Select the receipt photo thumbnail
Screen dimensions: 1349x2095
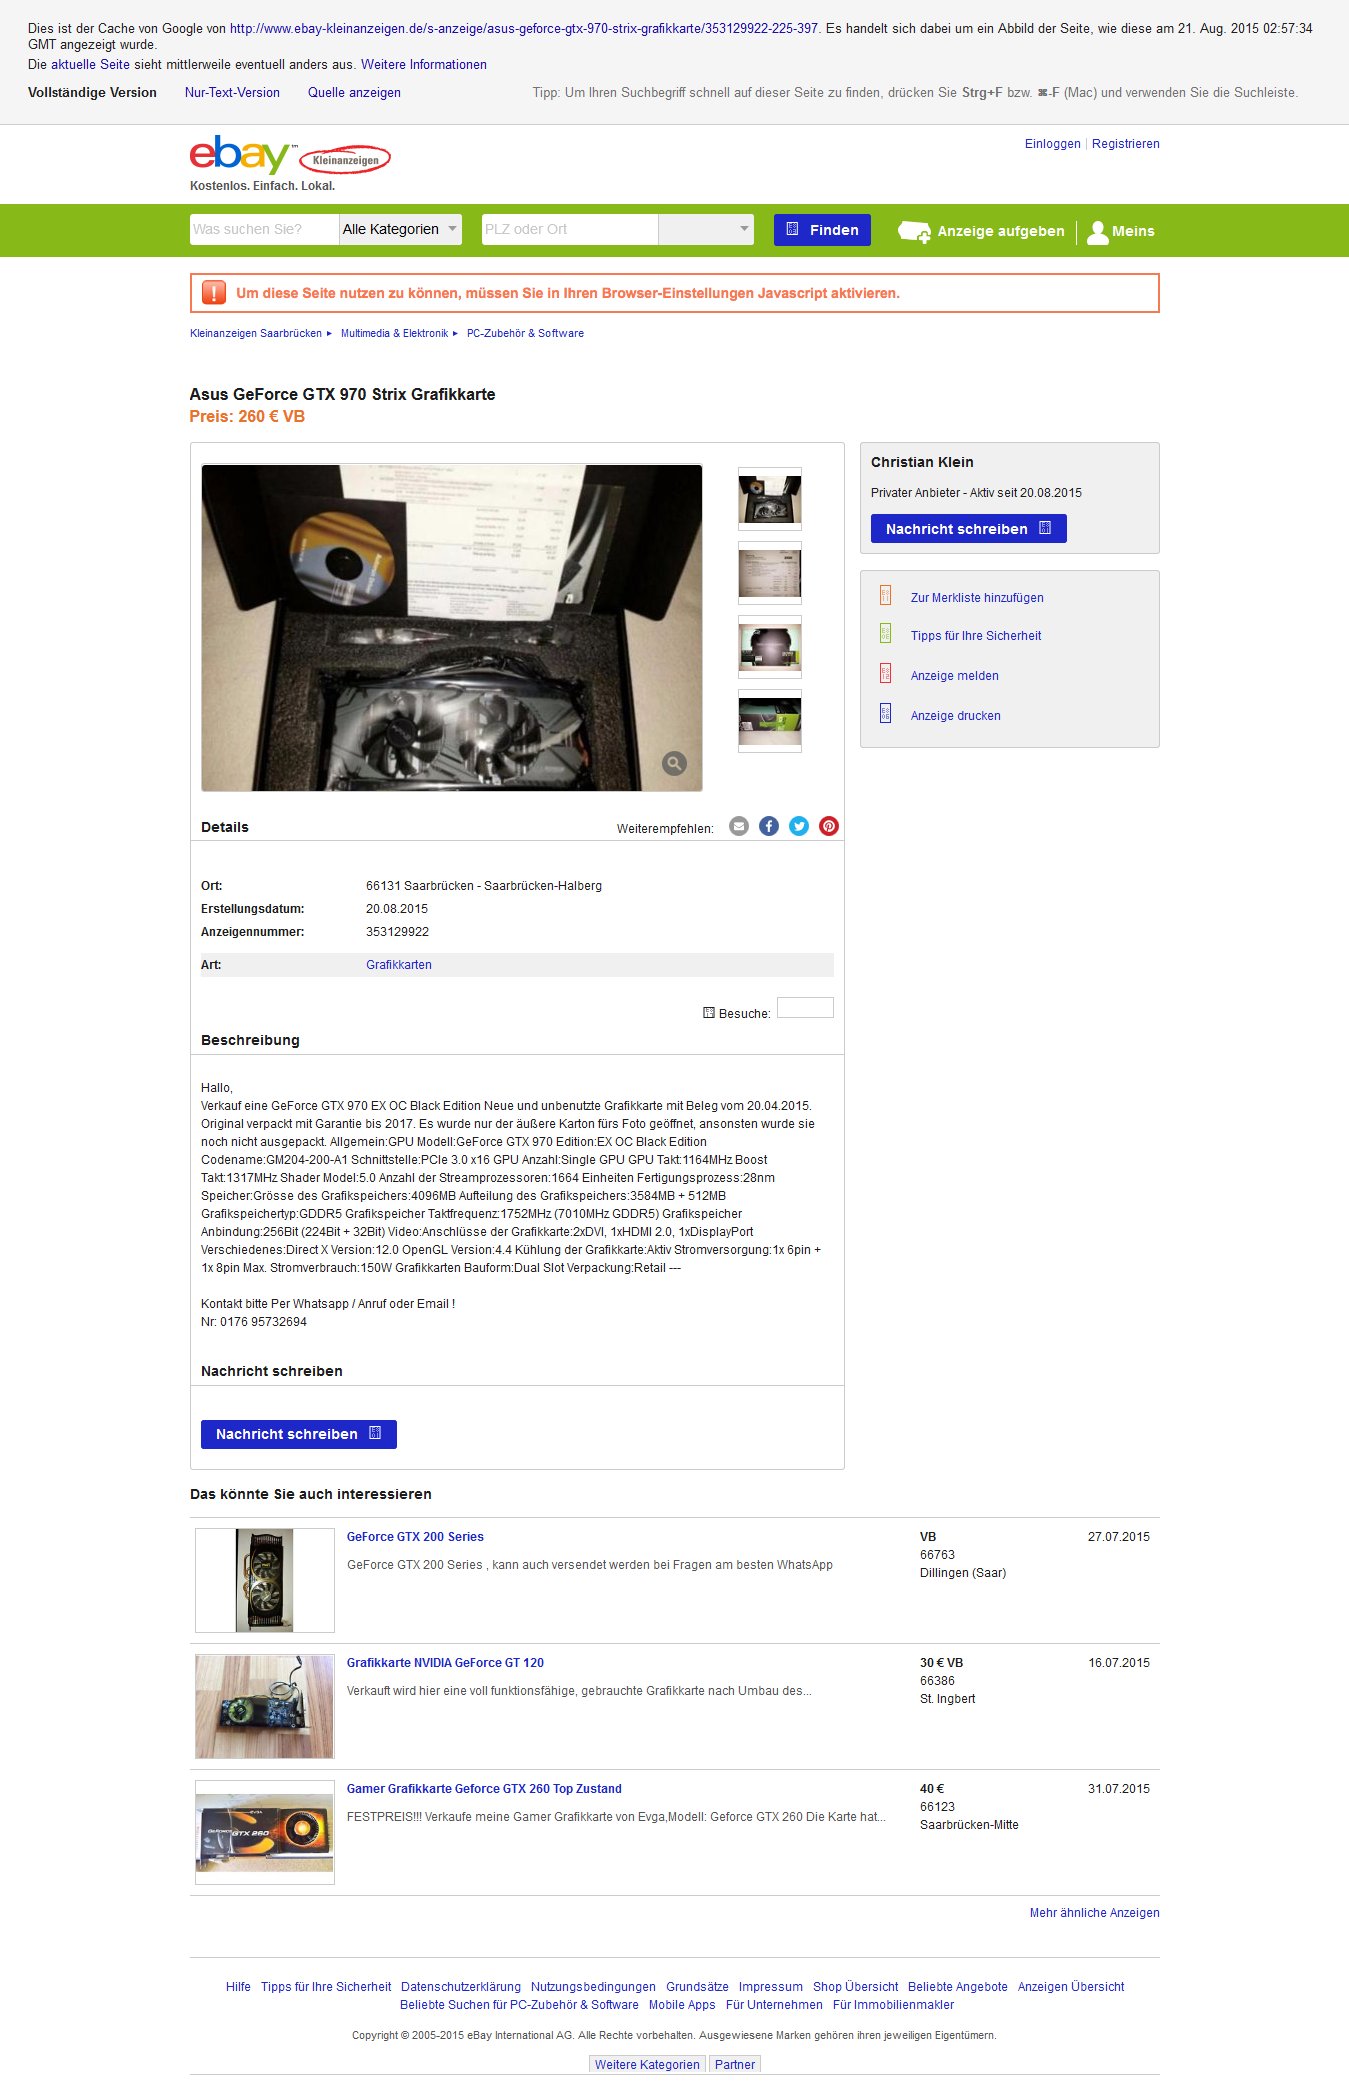tap(770, 573)
